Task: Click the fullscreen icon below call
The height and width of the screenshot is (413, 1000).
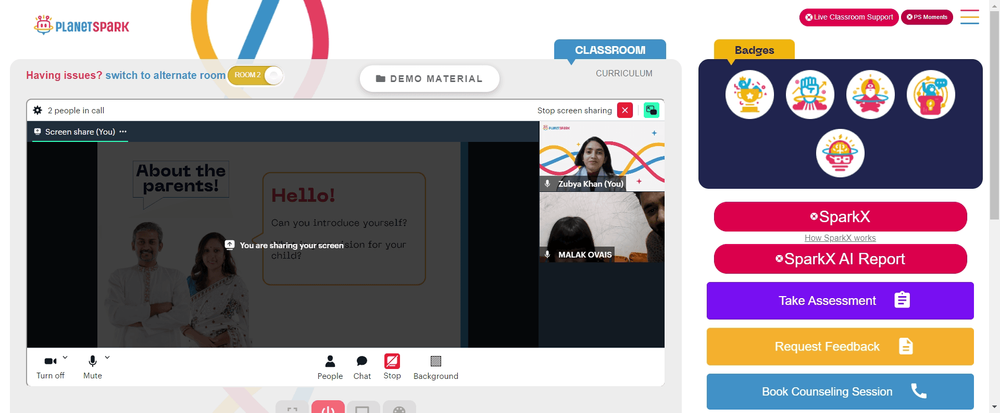Action: pyautogui.click(x=292, y=407)
